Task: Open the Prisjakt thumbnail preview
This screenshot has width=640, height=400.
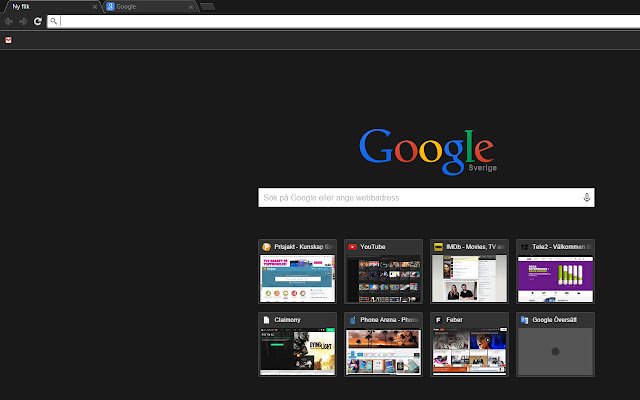Action: coord(298,279)
